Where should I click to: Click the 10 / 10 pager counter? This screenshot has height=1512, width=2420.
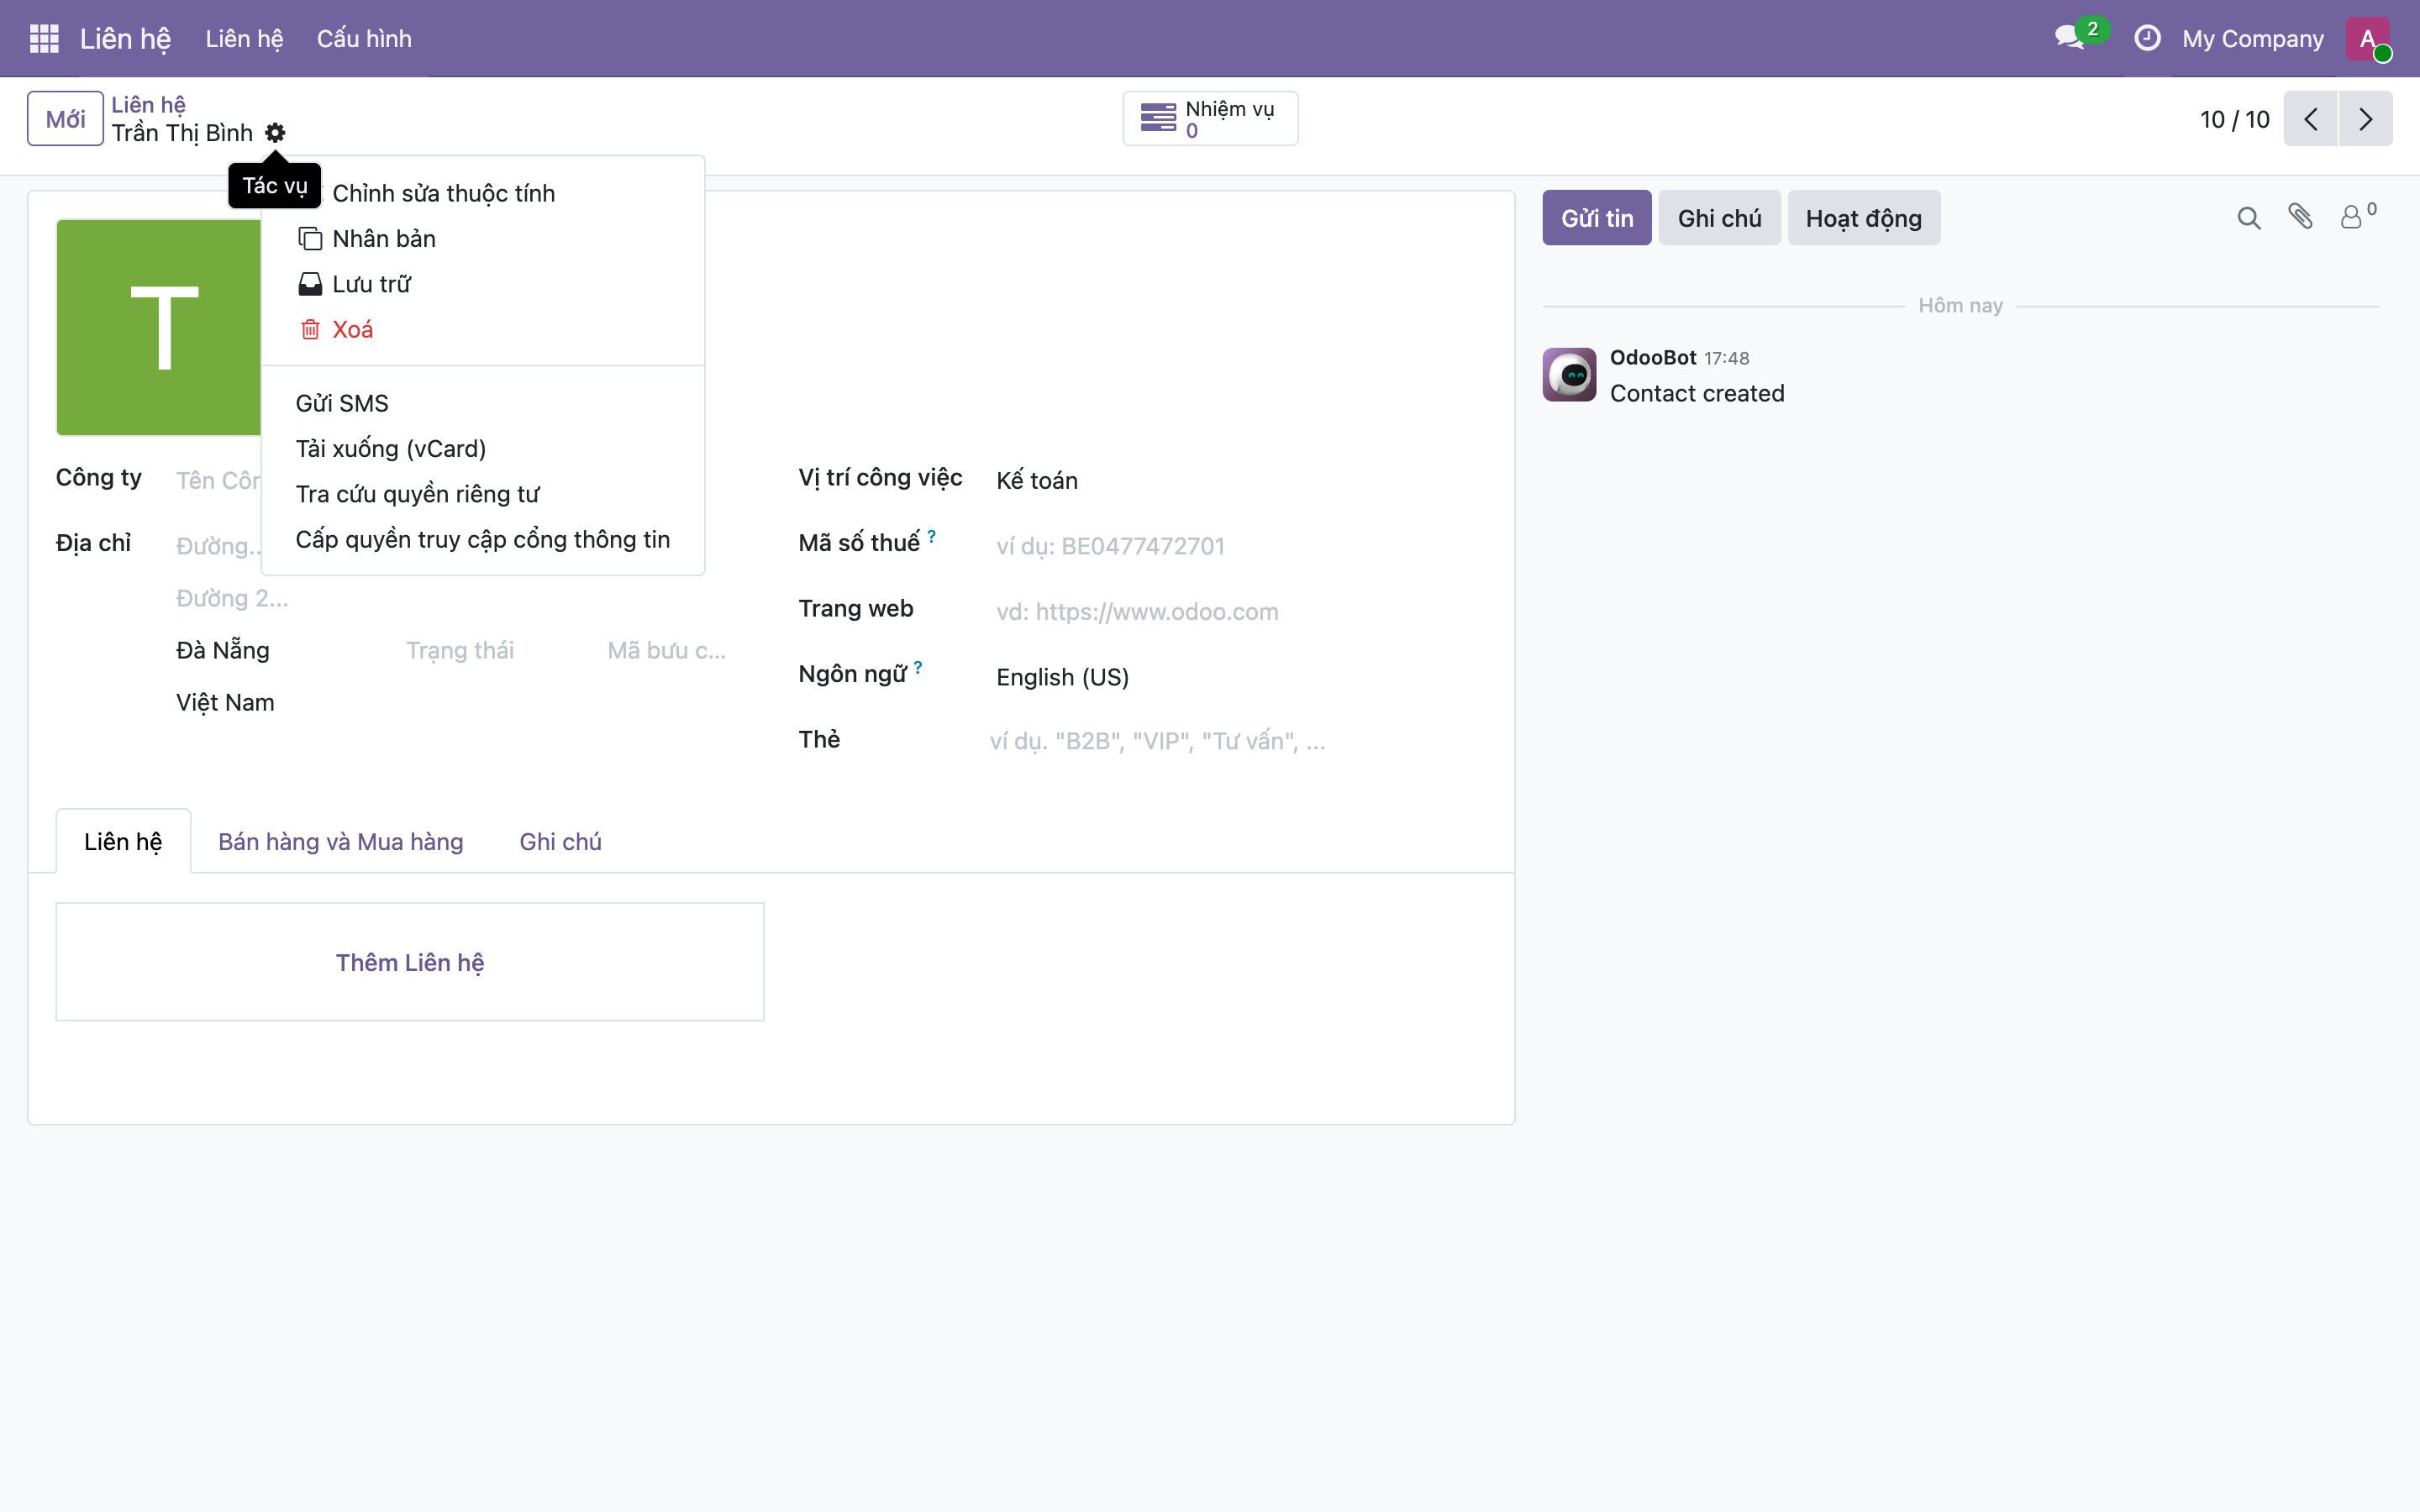pyautogui.click(x=2234, y=119)
